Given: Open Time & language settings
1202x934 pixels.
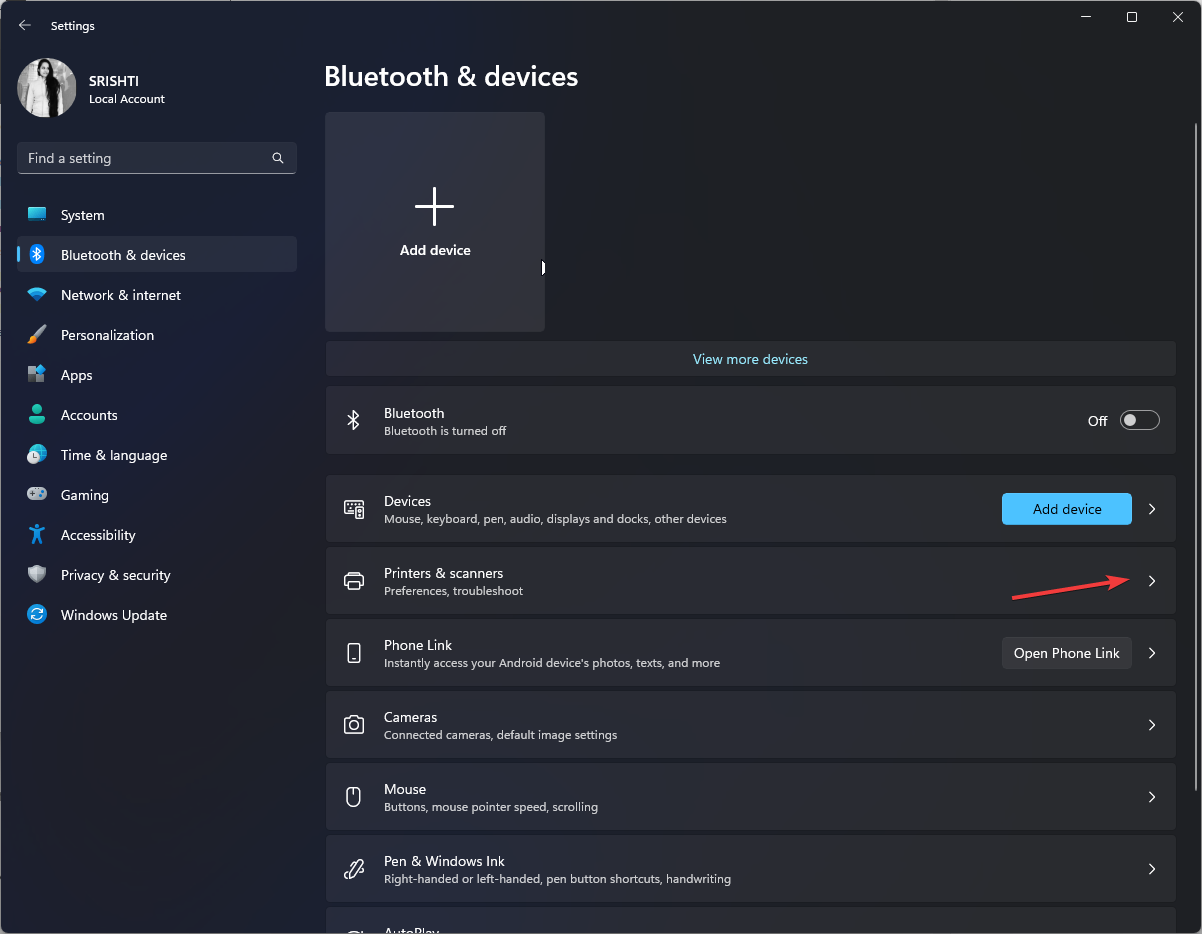Looking at the screenshot, I should [157, 455].
